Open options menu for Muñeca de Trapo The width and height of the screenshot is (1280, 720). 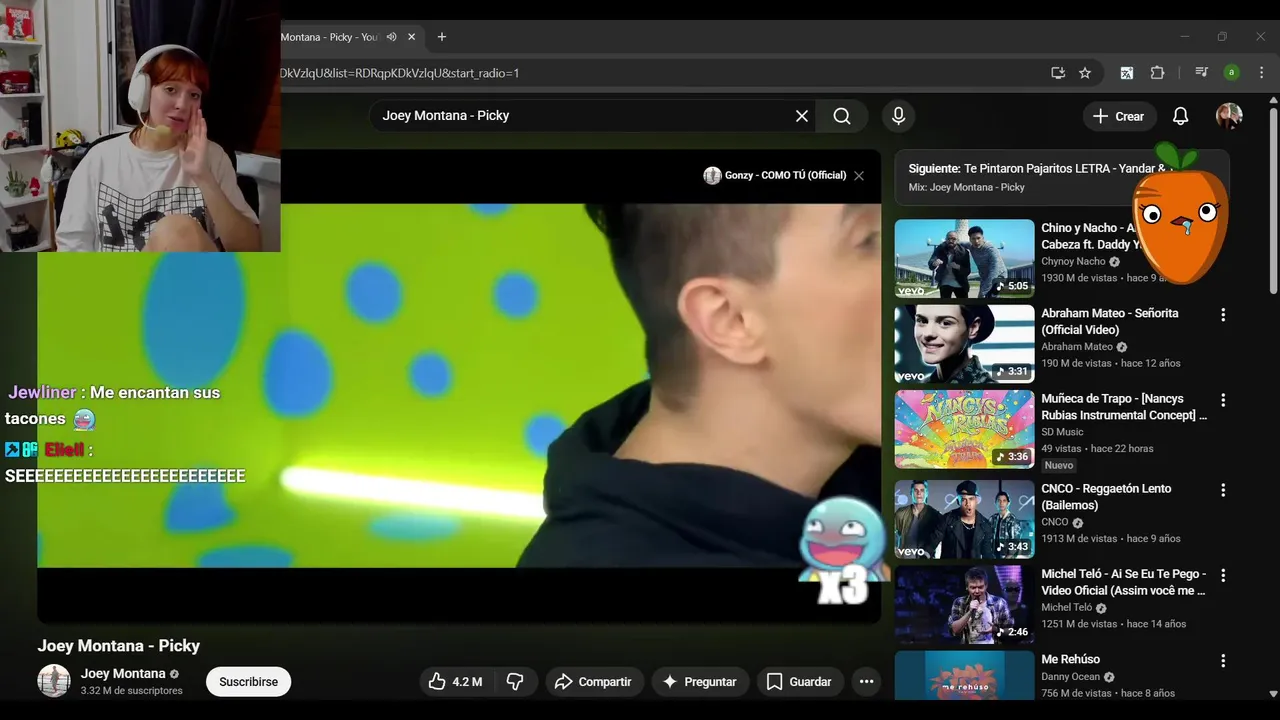(x=1222, y=400)
